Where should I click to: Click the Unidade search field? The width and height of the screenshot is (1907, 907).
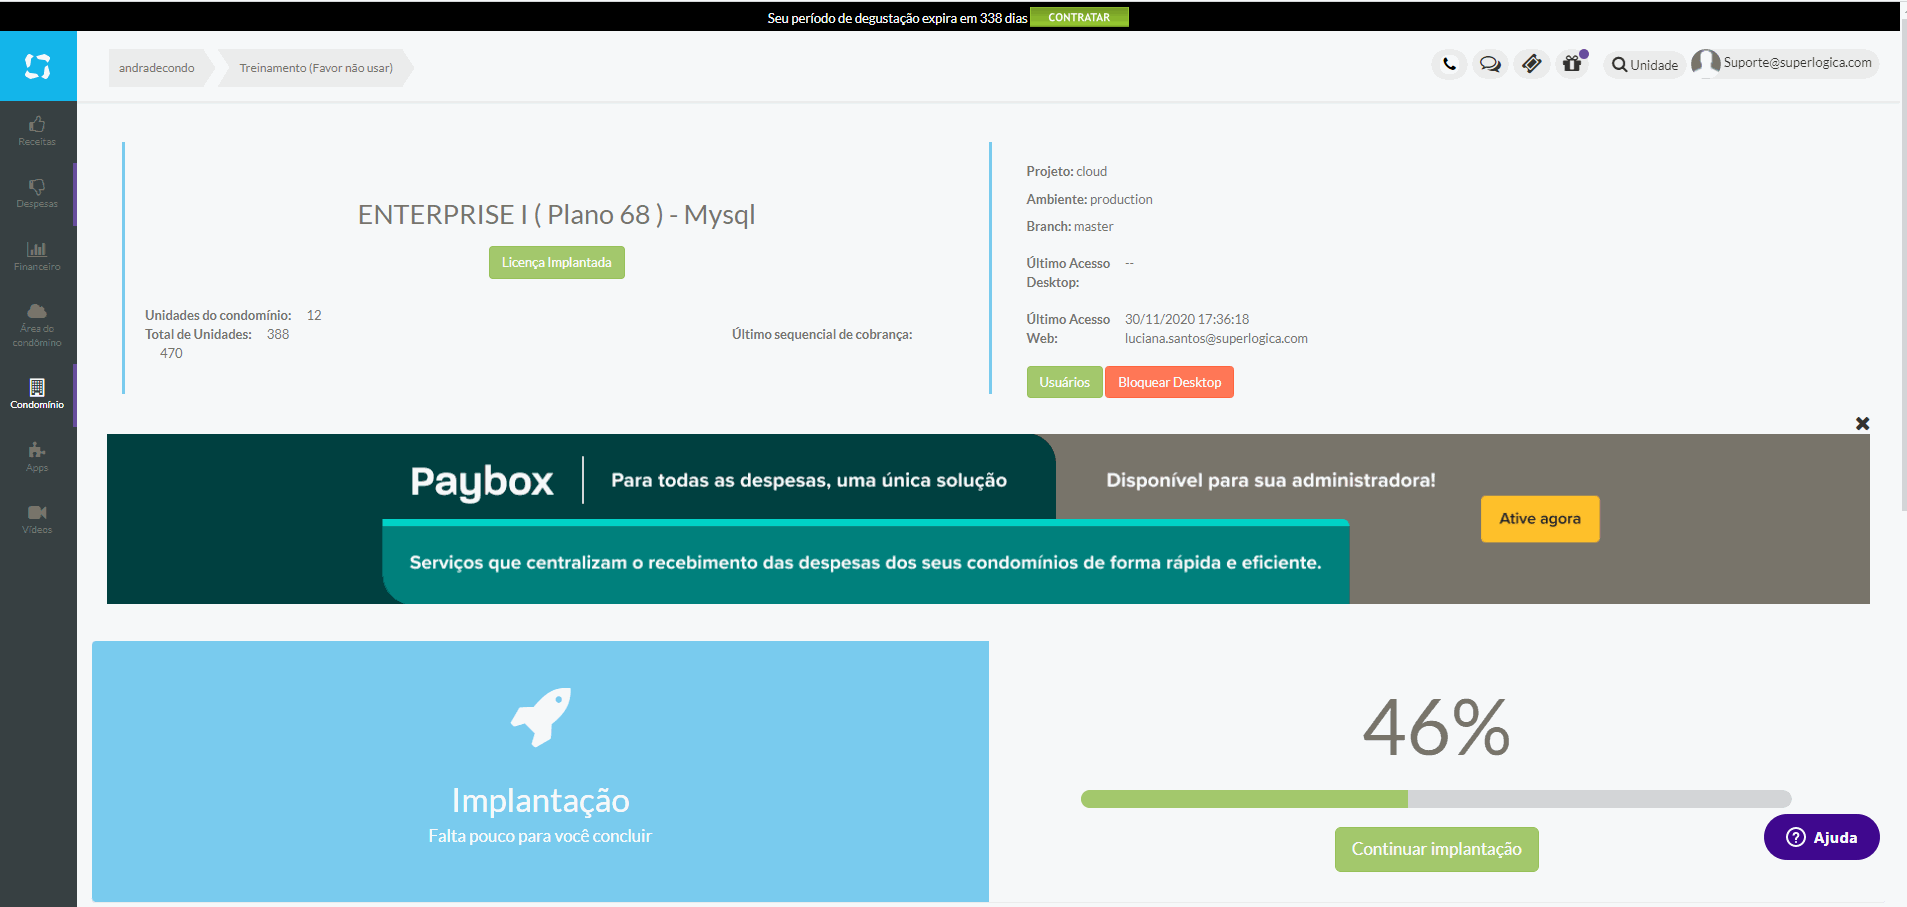coord(1644,65)
